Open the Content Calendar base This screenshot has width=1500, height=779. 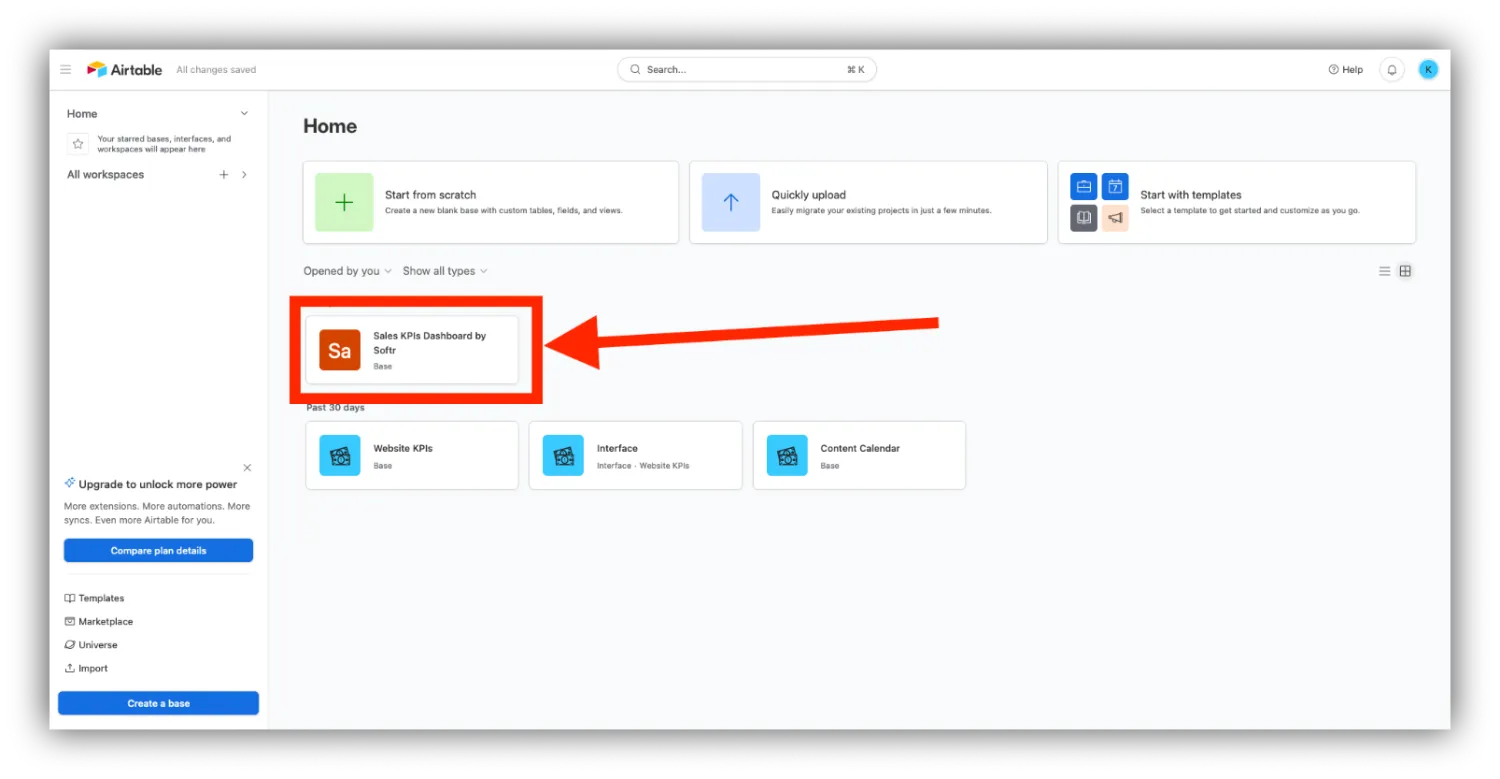point(859,455)
